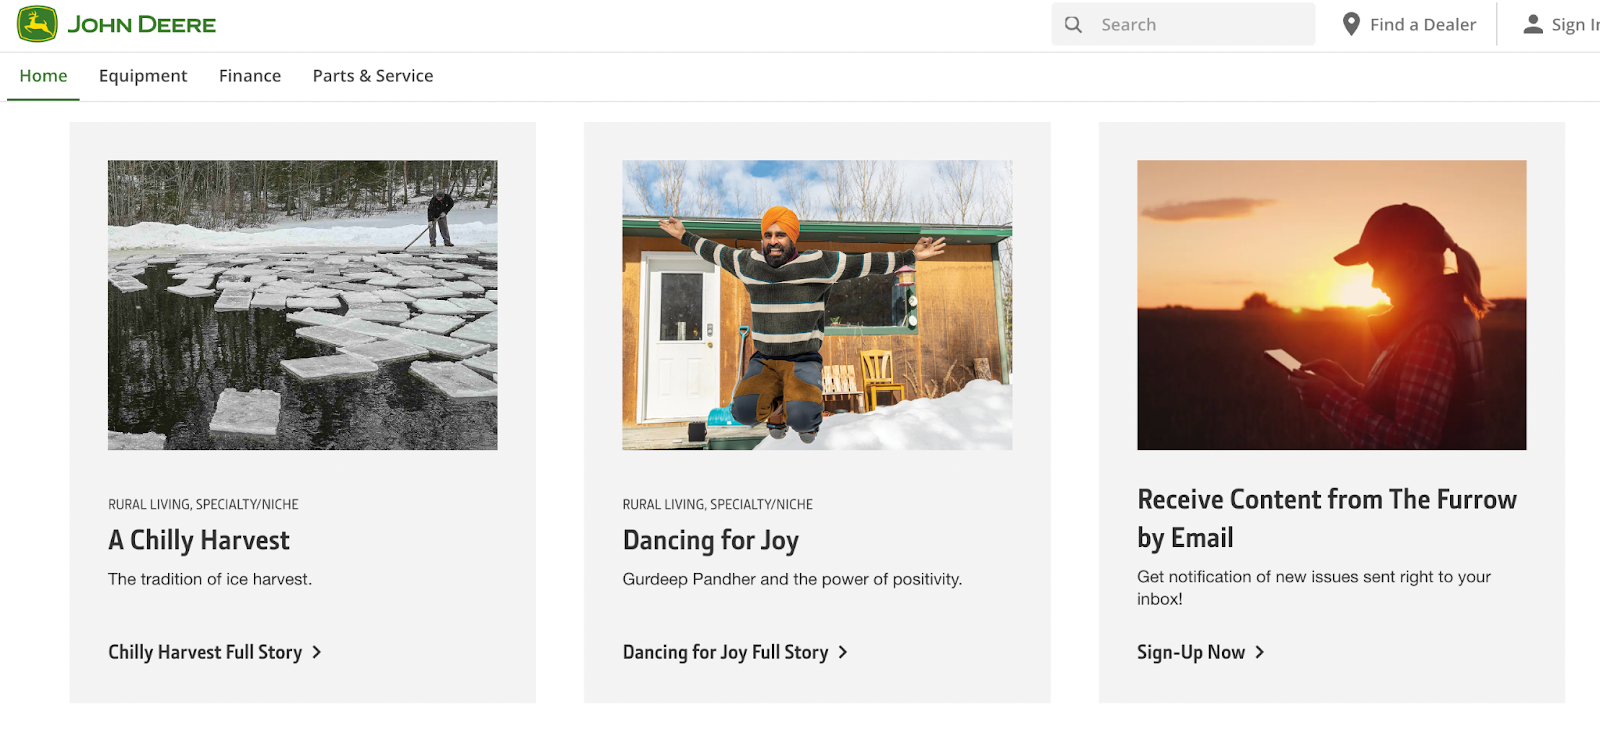Click arrow next to Chilly Harvest Full Story

tap(317, 652)
